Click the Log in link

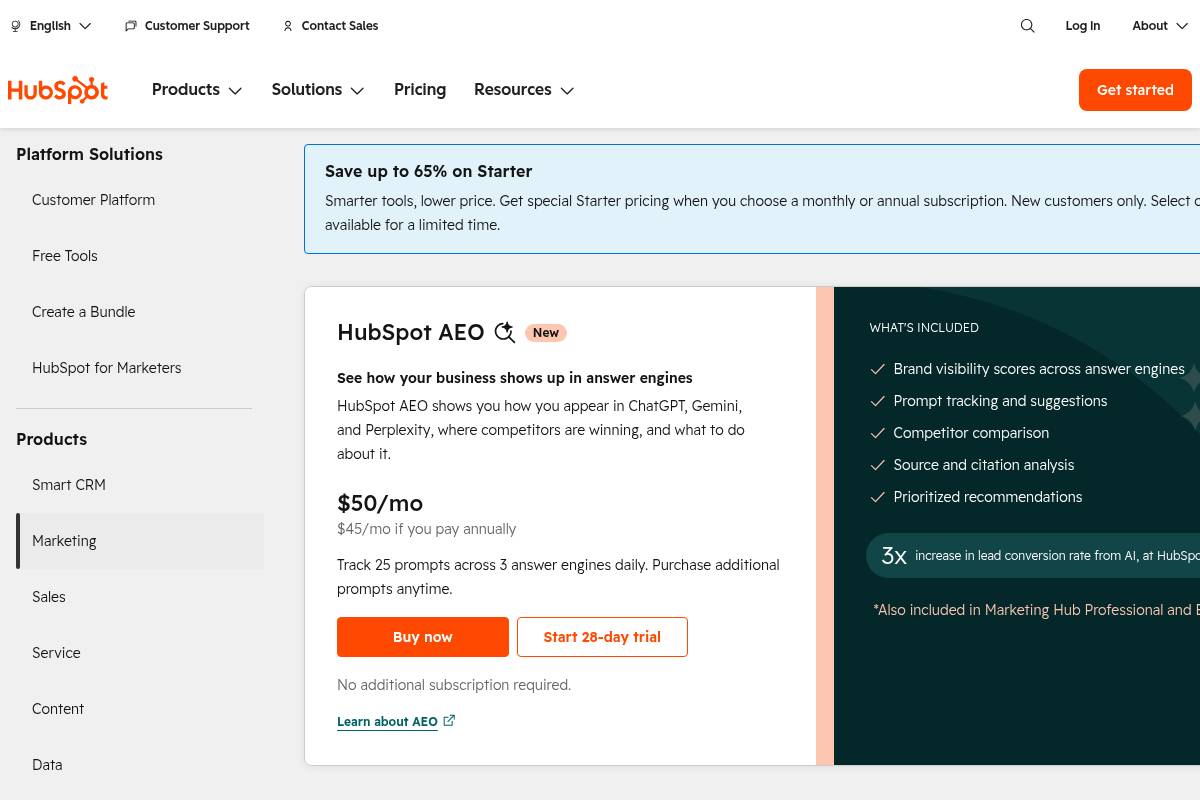pos(1082,26)
